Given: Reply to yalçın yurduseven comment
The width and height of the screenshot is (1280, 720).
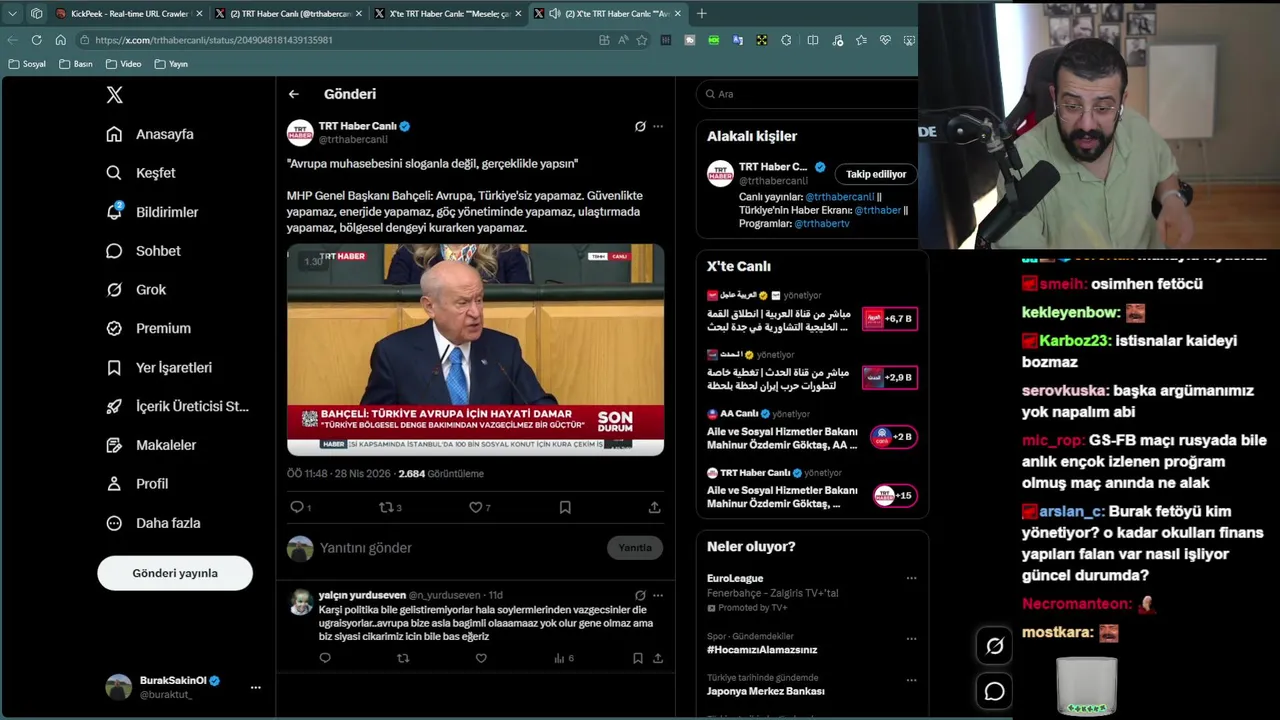Looking at the screenshot, I should pos(325,658).
